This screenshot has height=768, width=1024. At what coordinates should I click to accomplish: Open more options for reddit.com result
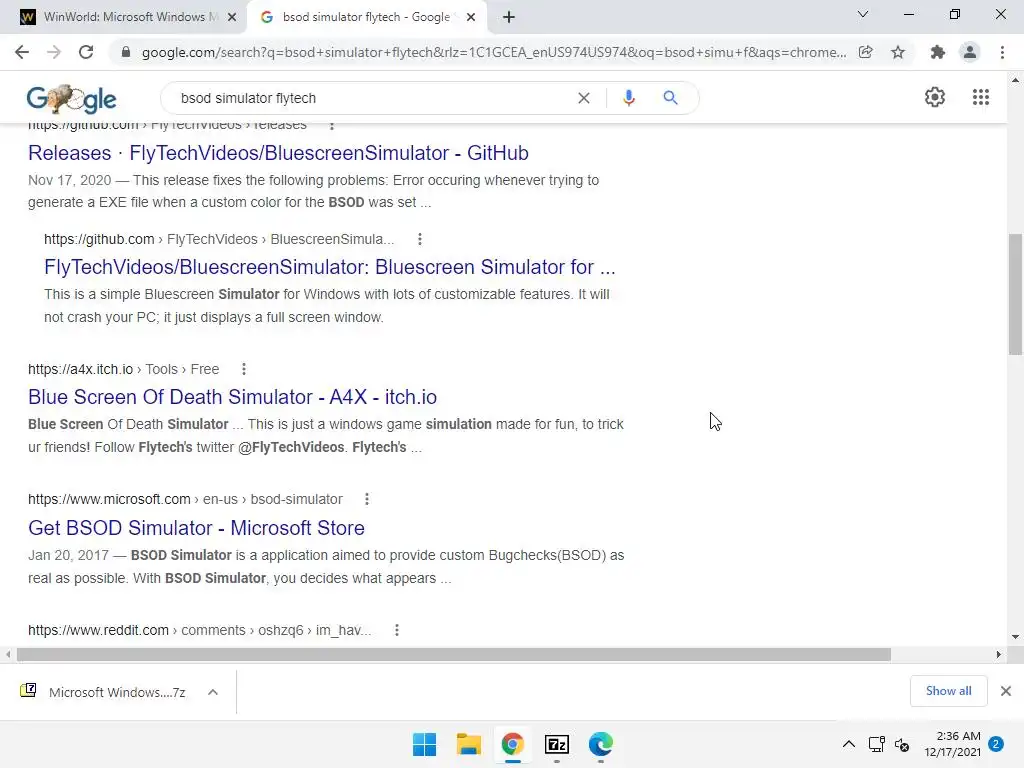click(396, 630)
